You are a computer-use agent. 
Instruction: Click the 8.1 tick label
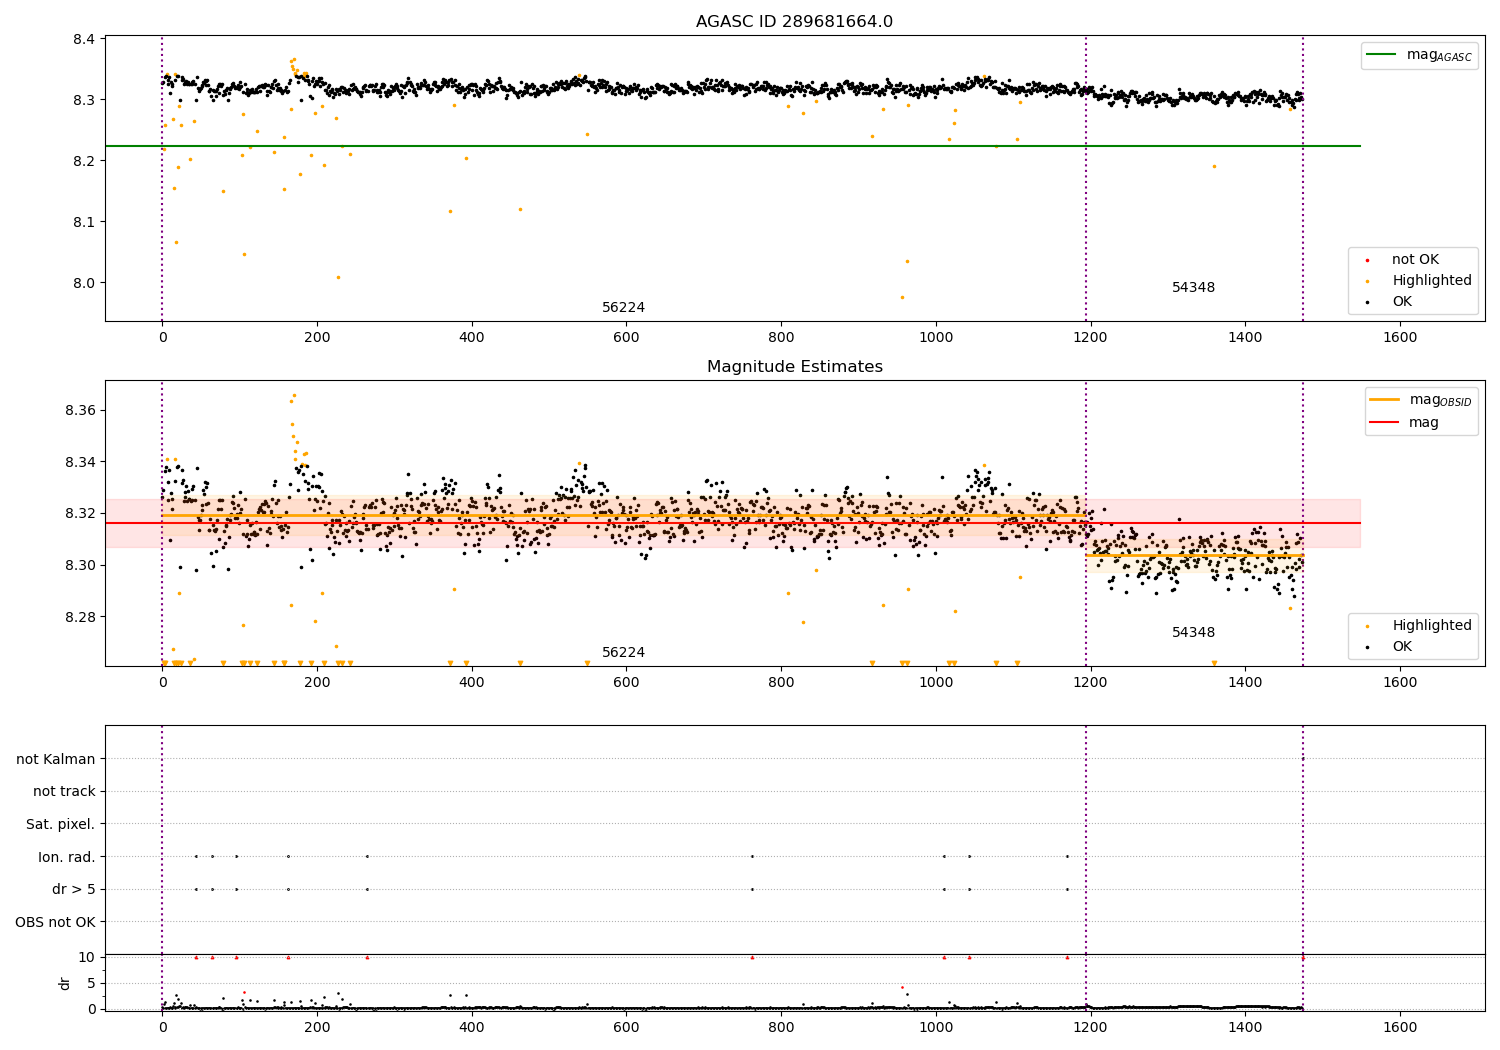pos(83,222)
